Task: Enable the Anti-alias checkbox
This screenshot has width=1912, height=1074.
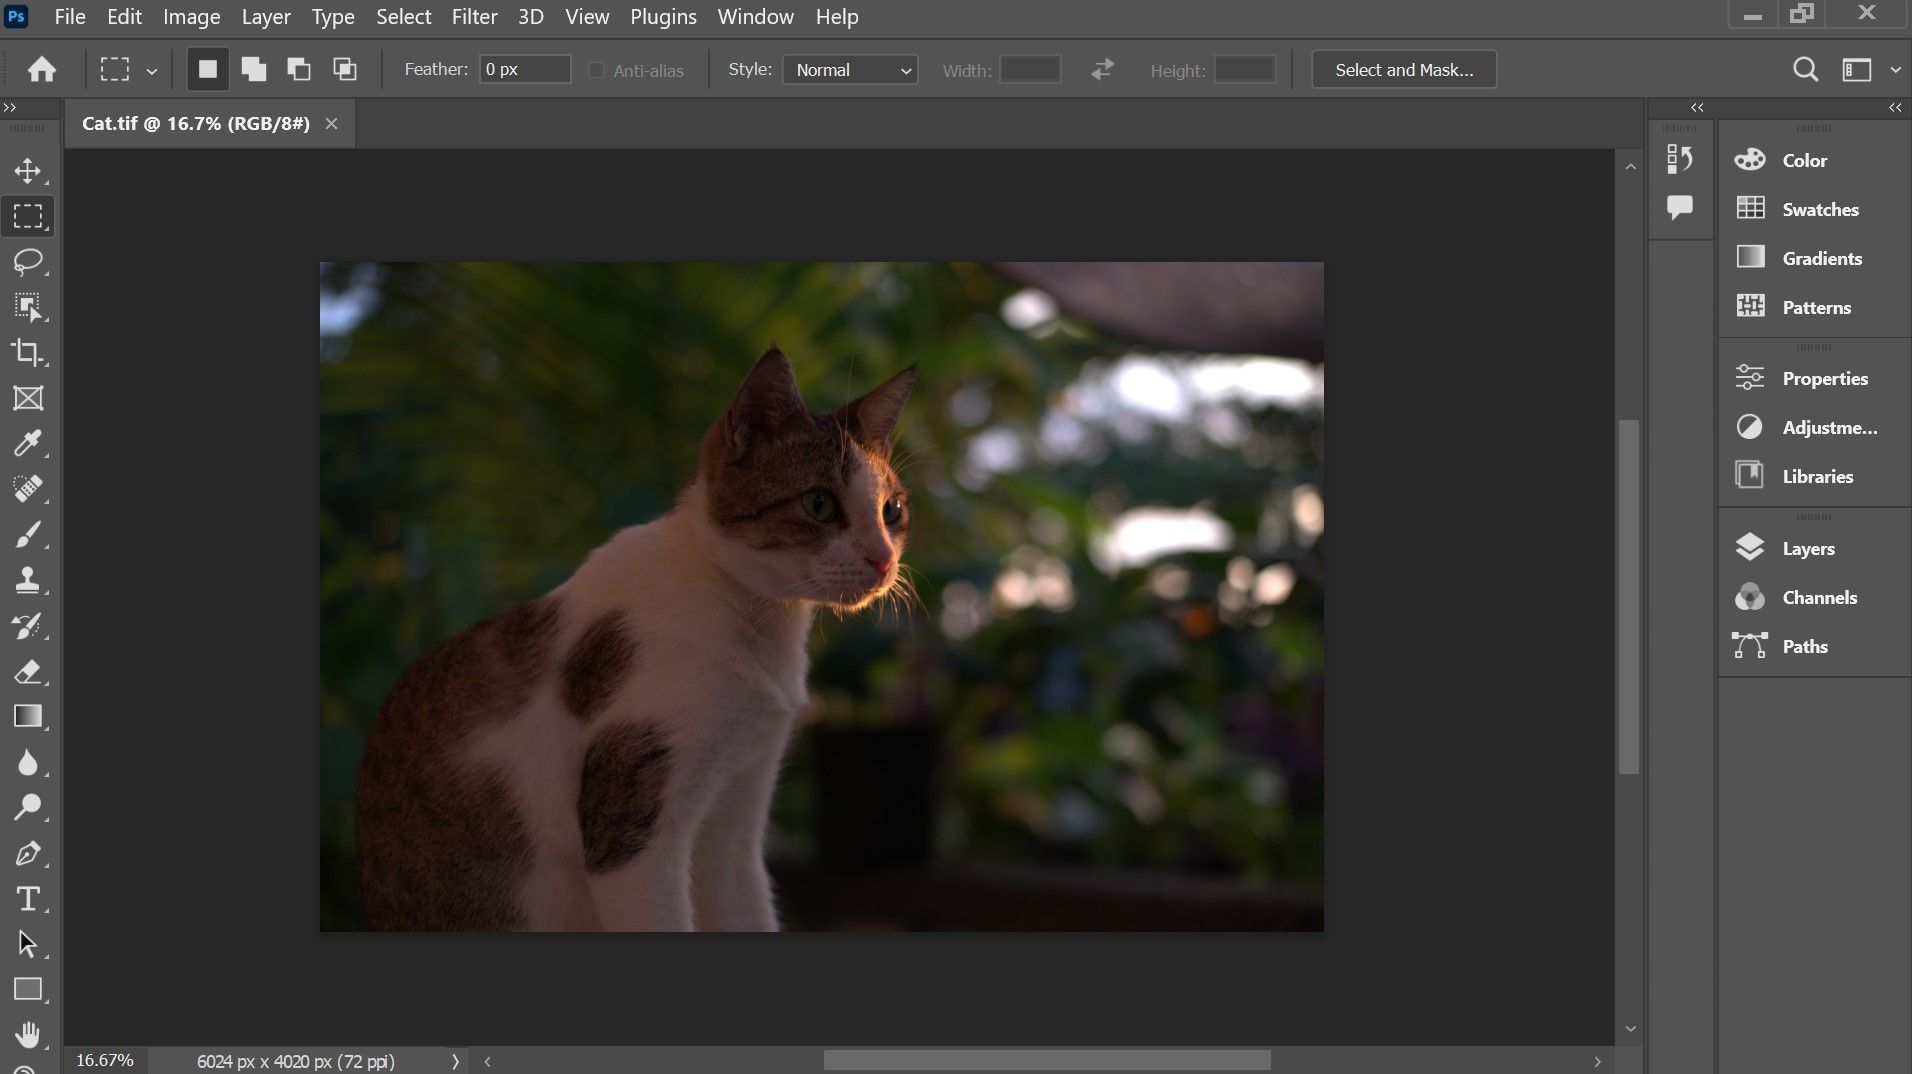Action: point(596,69)
